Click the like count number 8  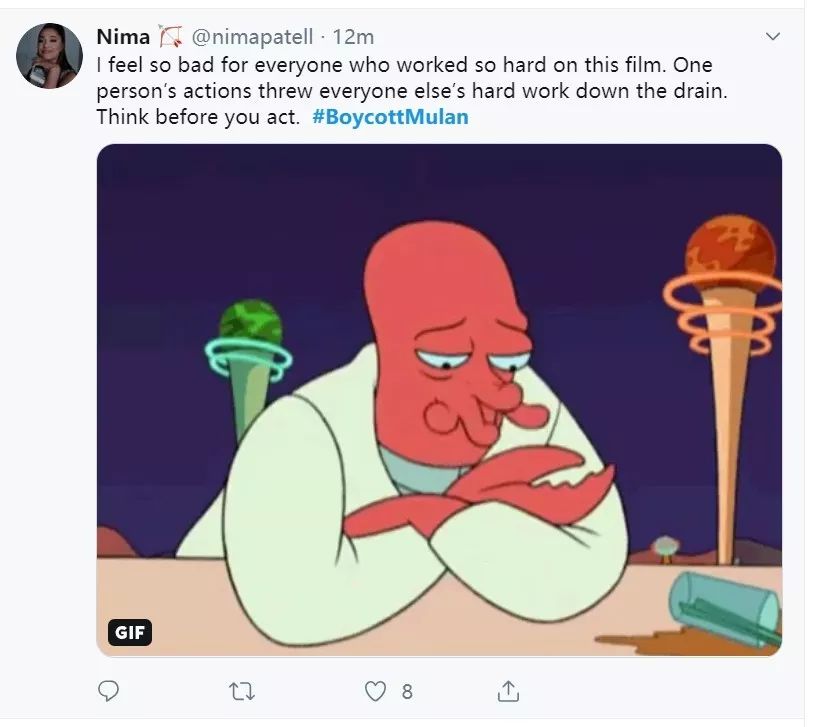point(407,691)
